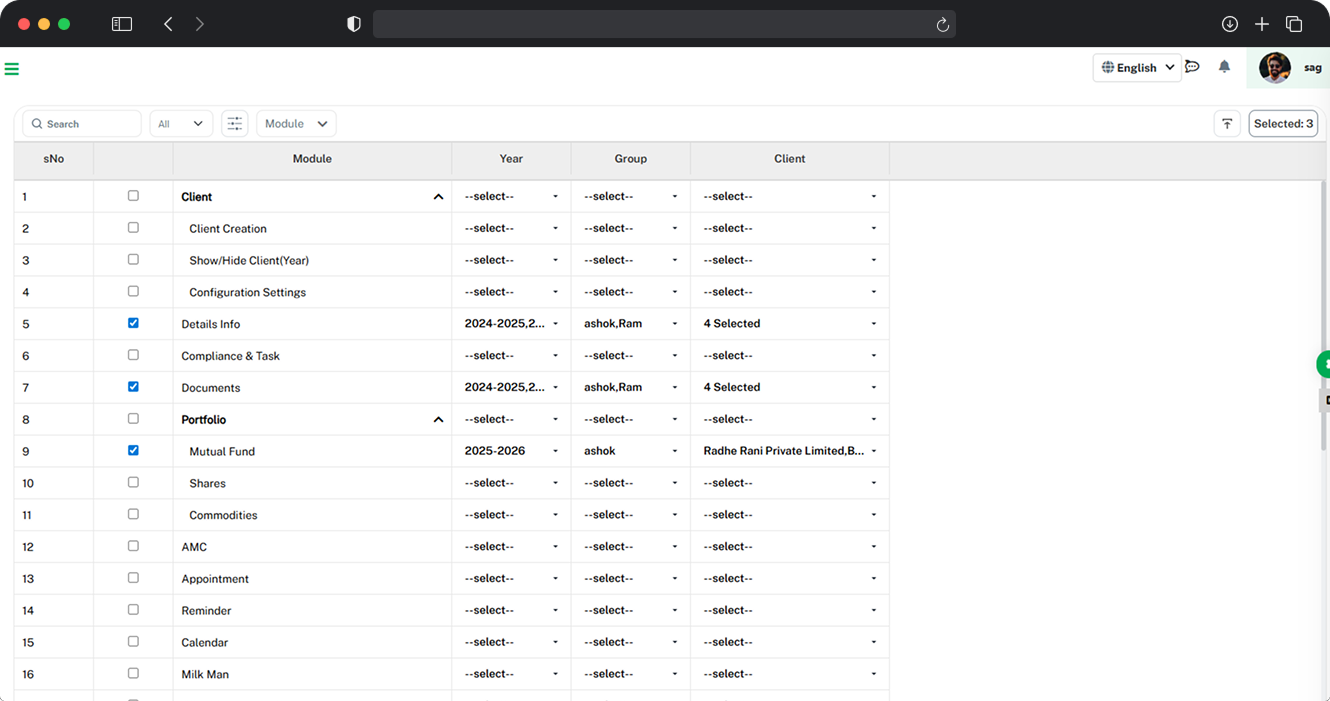Open the English language dropdown

point(1137,68)
